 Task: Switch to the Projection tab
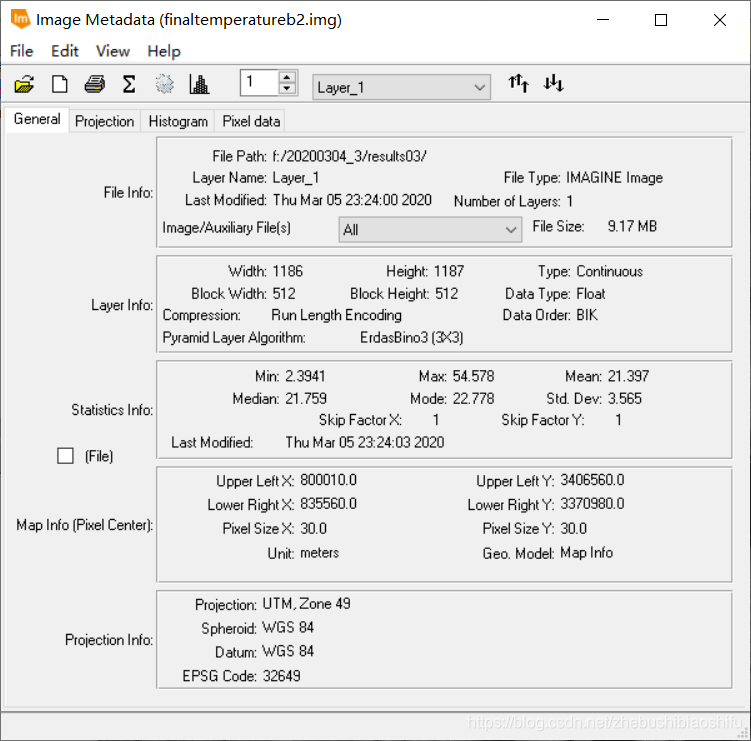pyautogui.click(x=104, y=121)
